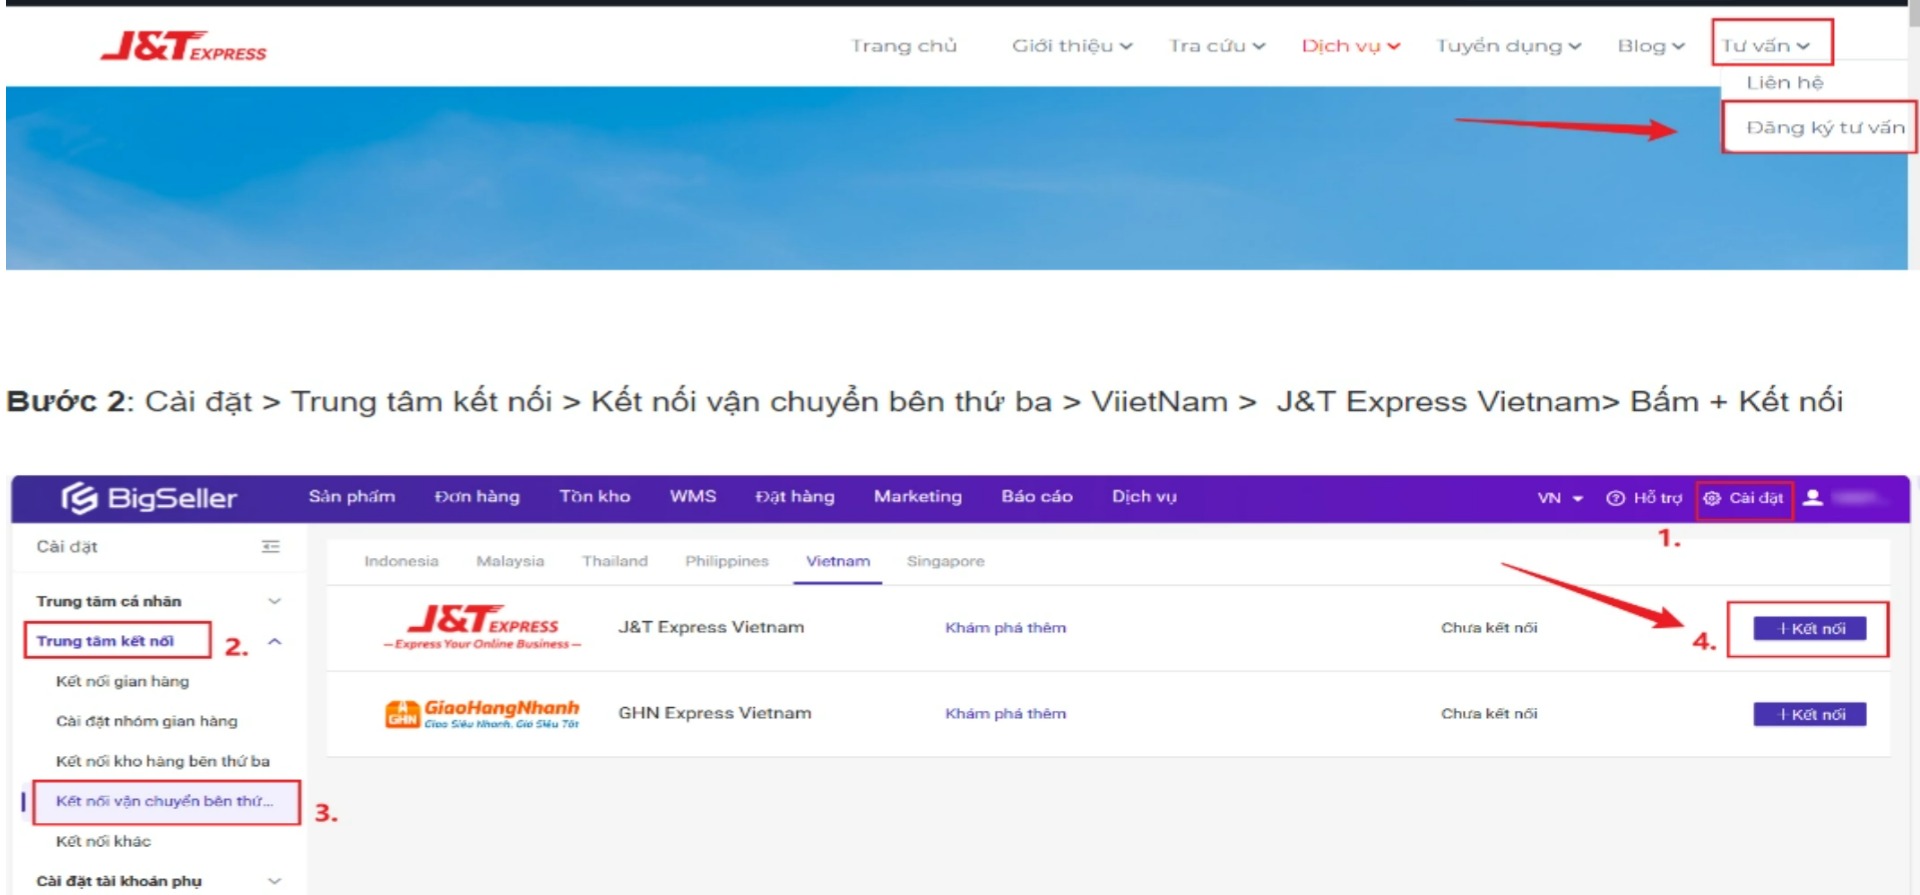Click the GiaoHangNhanh carrier logo
Image resolution: width=1920 pixels, height=895 pixels.
(x=482, y=714)
